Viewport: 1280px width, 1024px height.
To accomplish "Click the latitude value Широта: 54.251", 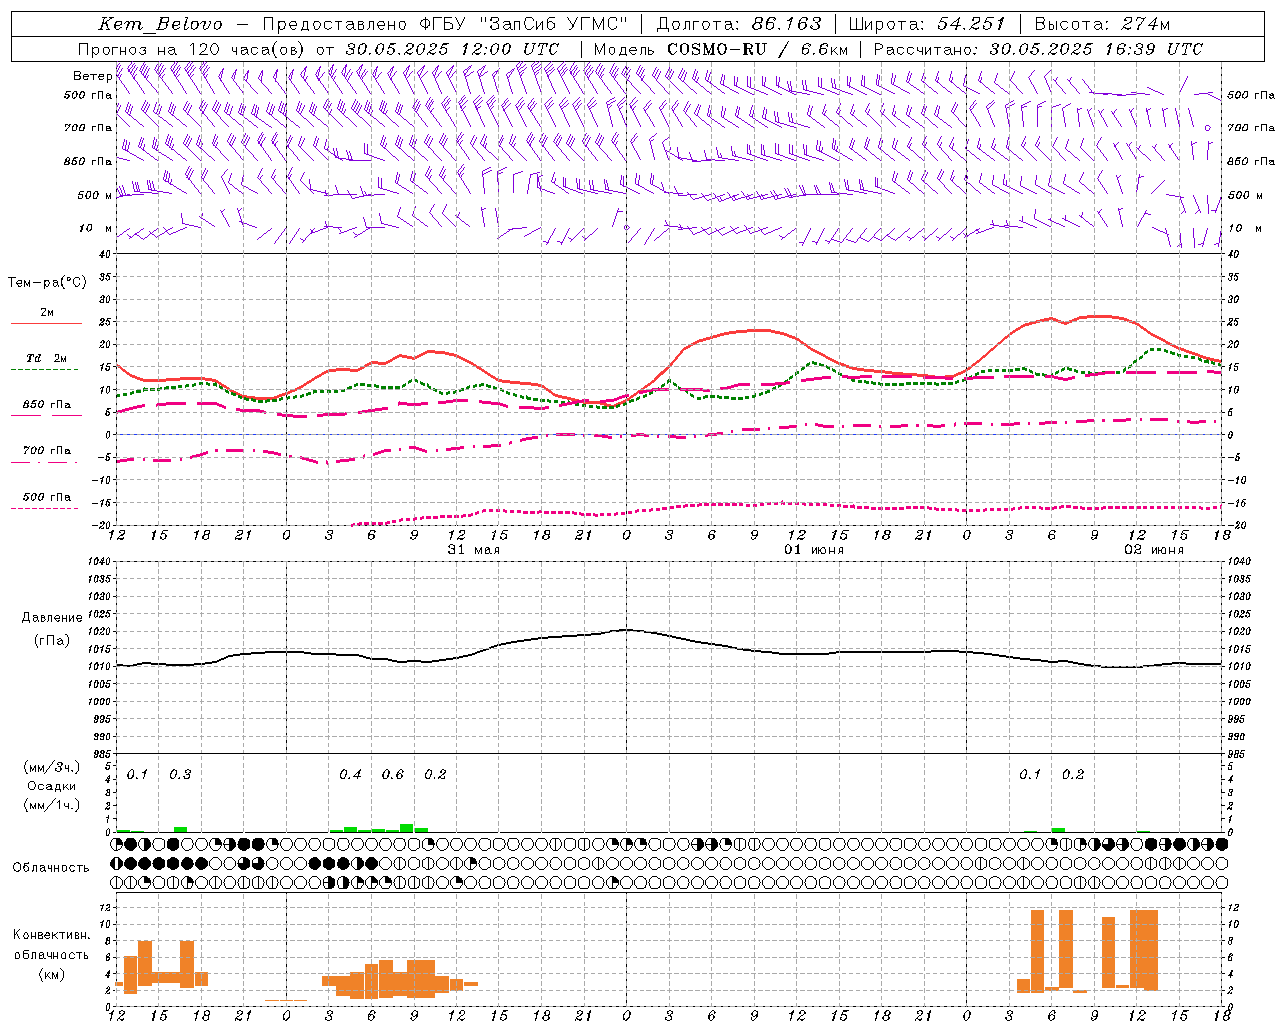I will pyautogui.click(x=927, y=24).
